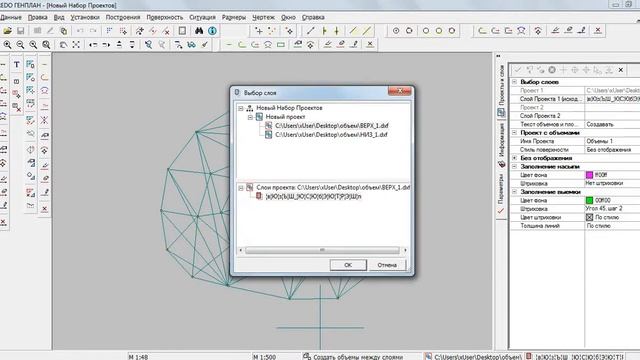Image resolution: width=640 pixels, height=360 pixels.
Task: Click the pan up arrow icon
Action: pyautogui.click(x=119, y=44)
